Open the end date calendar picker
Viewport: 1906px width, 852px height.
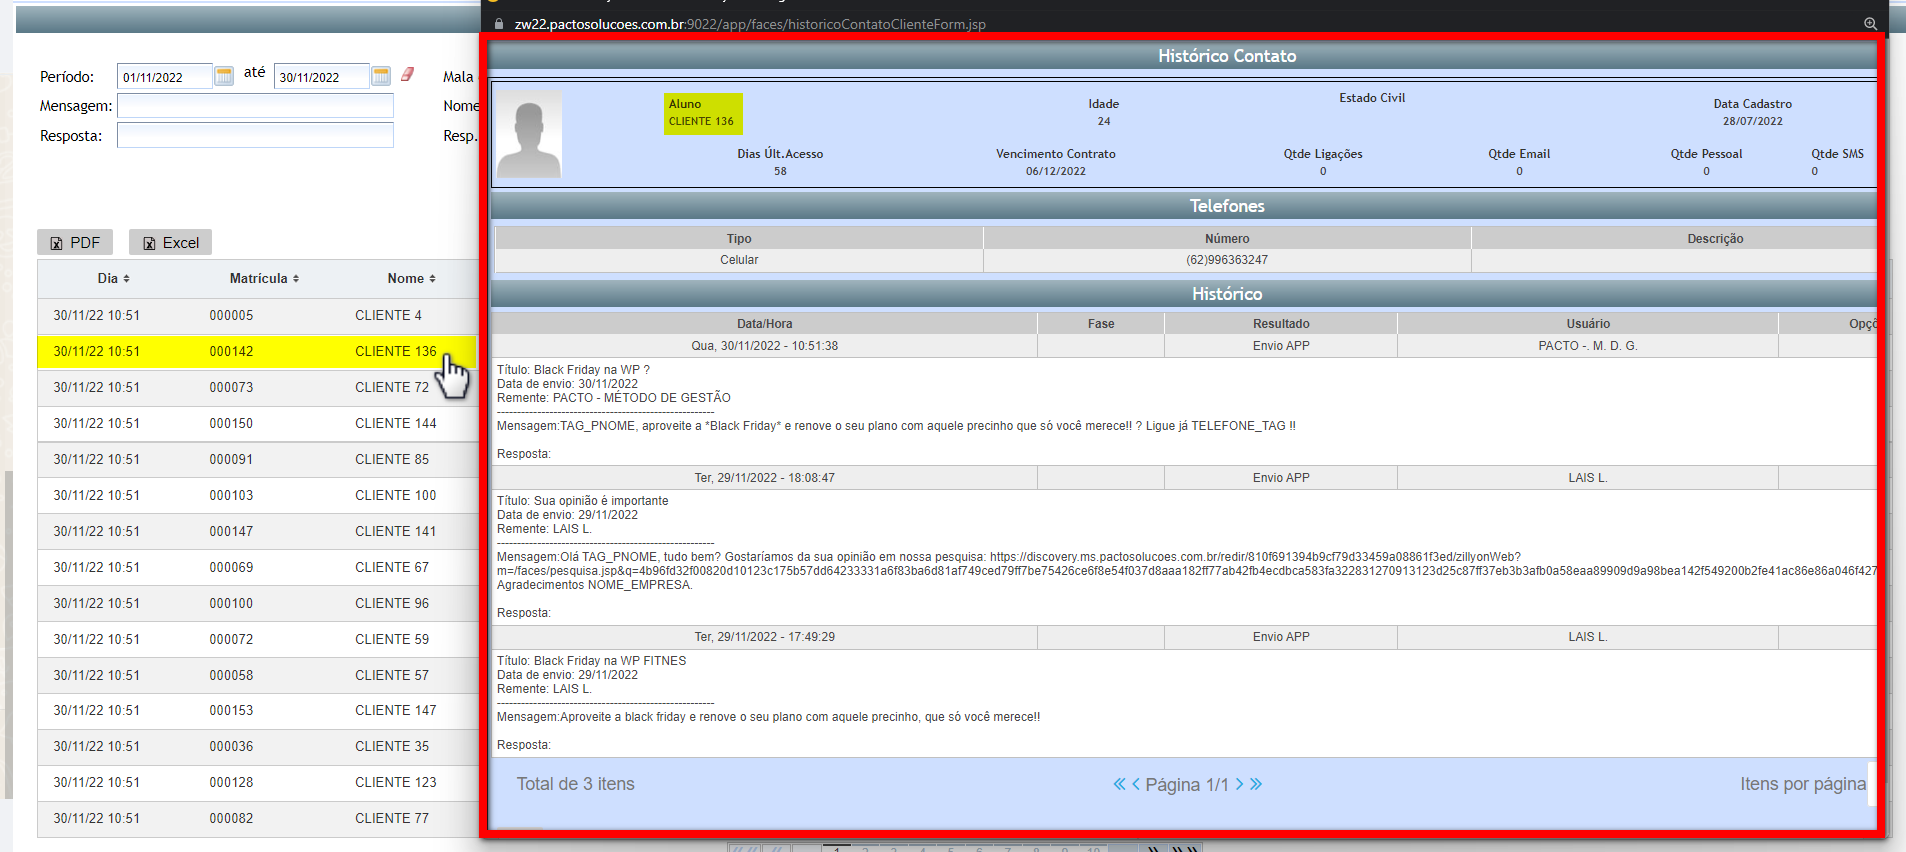click(381, 76)
